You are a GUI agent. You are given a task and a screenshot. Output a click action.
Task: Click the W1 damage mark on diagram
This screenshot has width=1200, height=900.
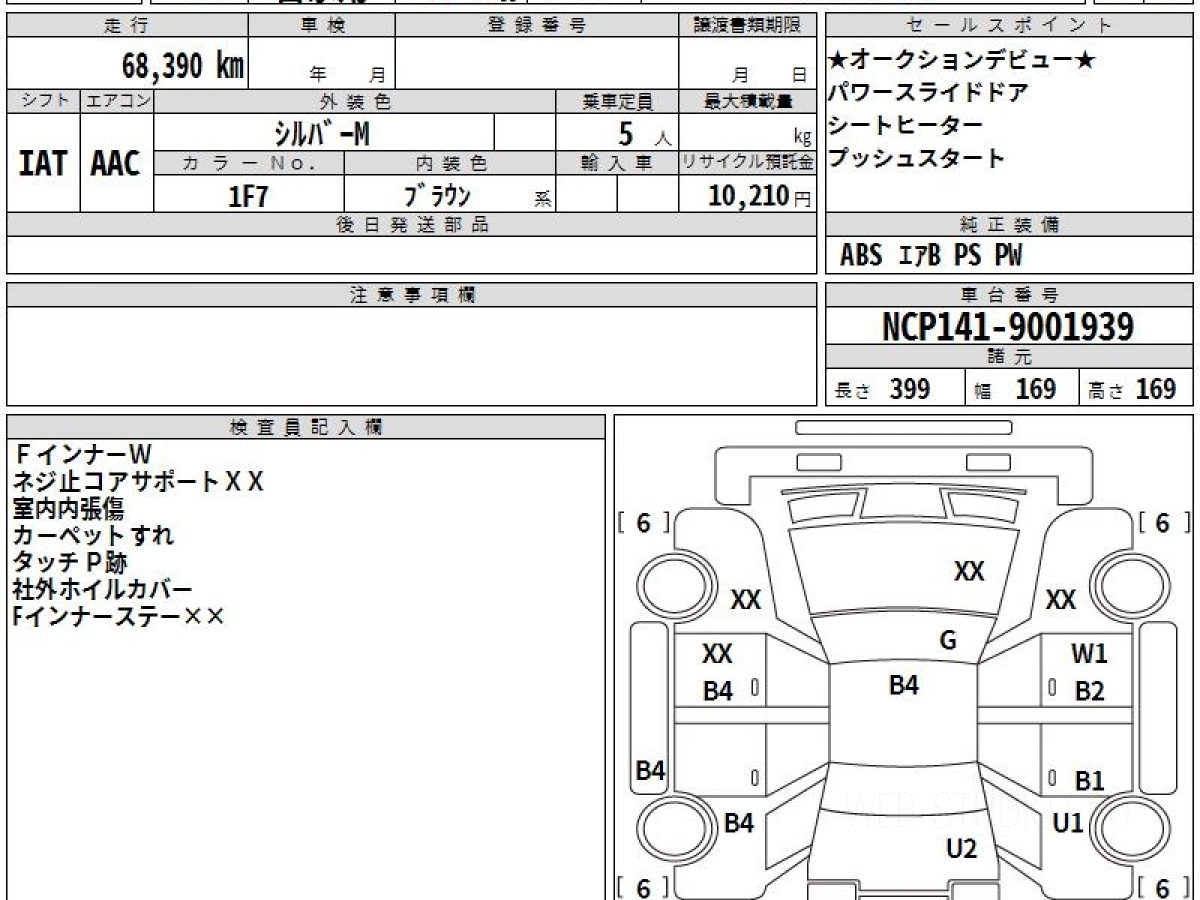(x=1089, y=655)
